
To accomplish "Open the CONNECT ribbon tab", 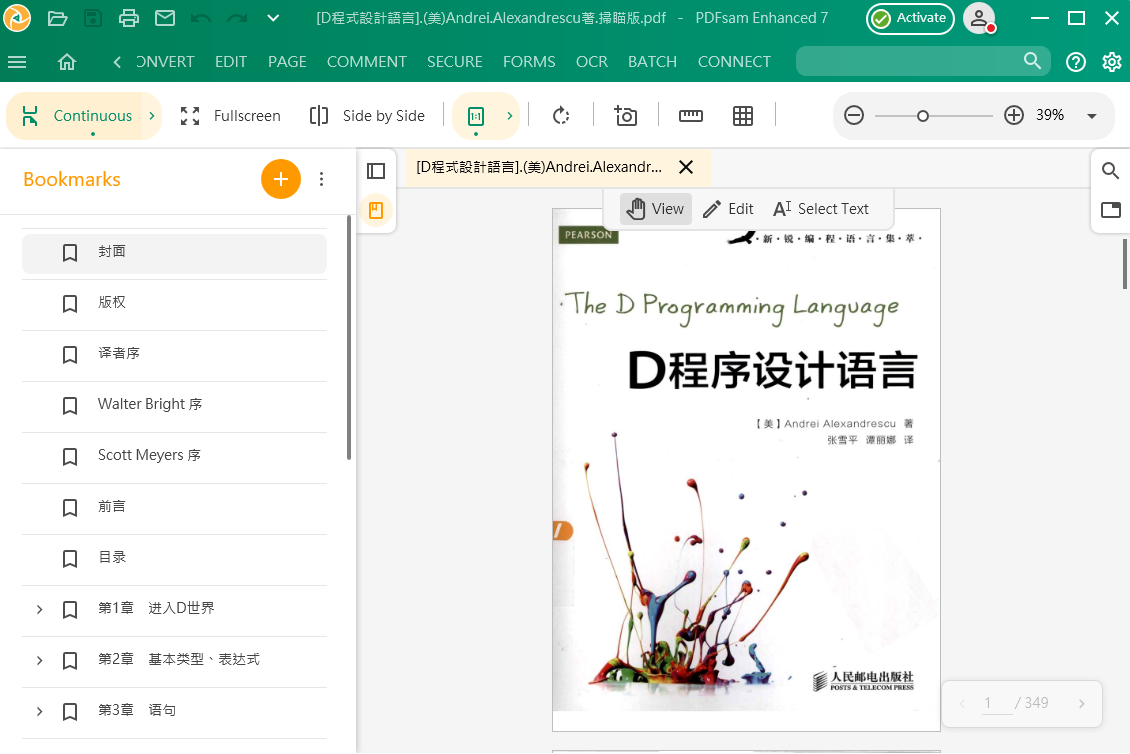I will click(x=734, y=62).
